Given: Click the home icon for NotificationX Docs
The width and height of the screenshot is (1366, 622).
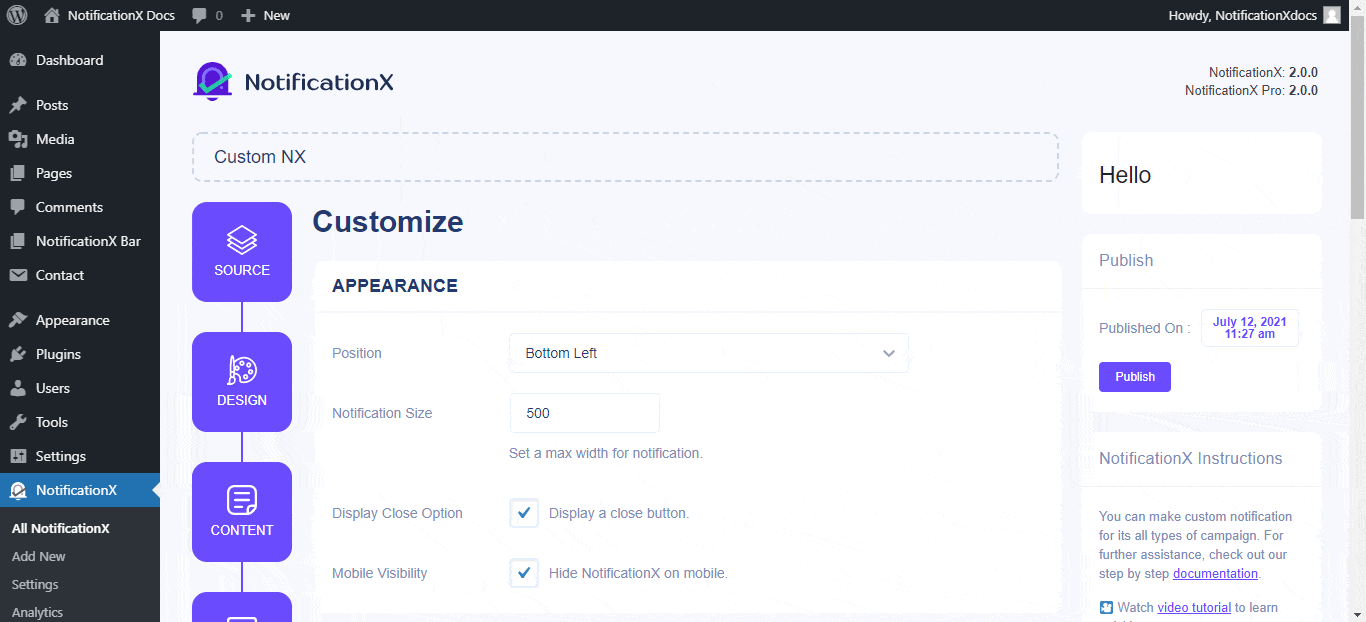Looking at the screenshot, I should (52, 15).
